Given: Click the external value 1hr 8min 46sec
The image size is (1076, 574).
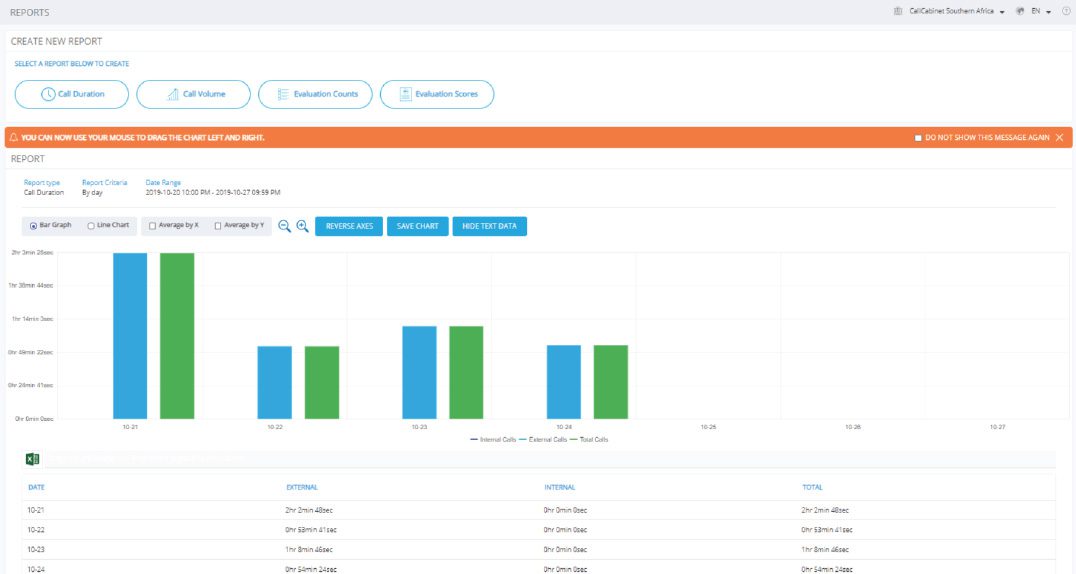Looking at the screenshot, I should [x=309, y=549].
